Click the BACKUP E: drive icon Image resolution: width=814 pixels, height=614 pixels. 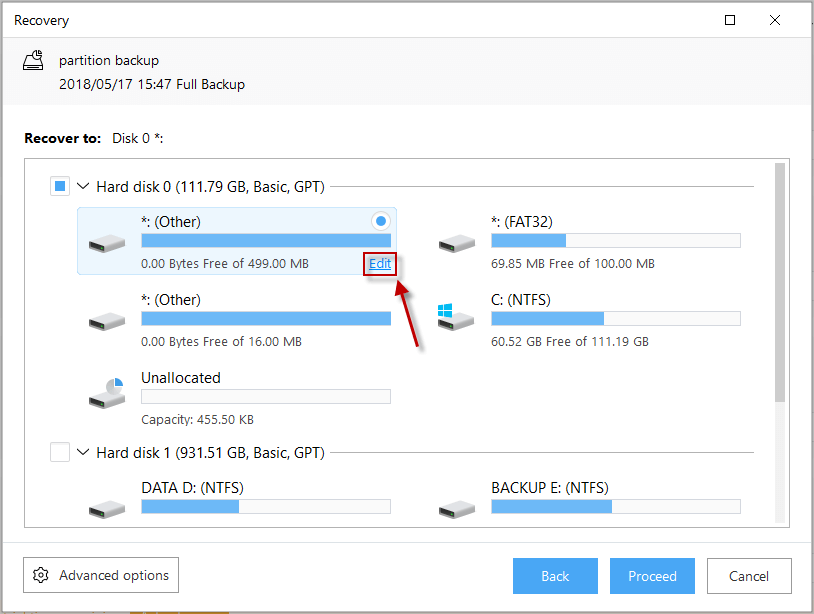click(x=457, y=510)
